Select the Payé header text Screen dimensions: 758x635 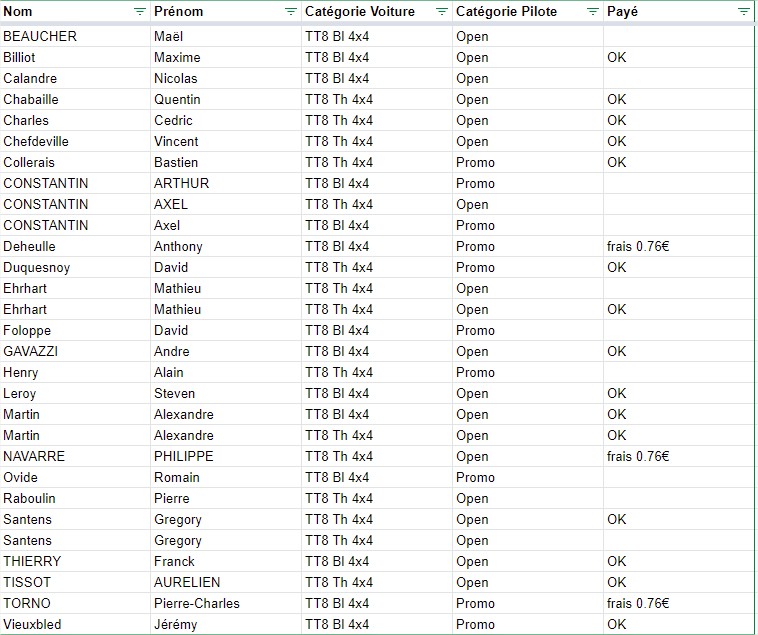pyautogui.click(x=622, y=12)
